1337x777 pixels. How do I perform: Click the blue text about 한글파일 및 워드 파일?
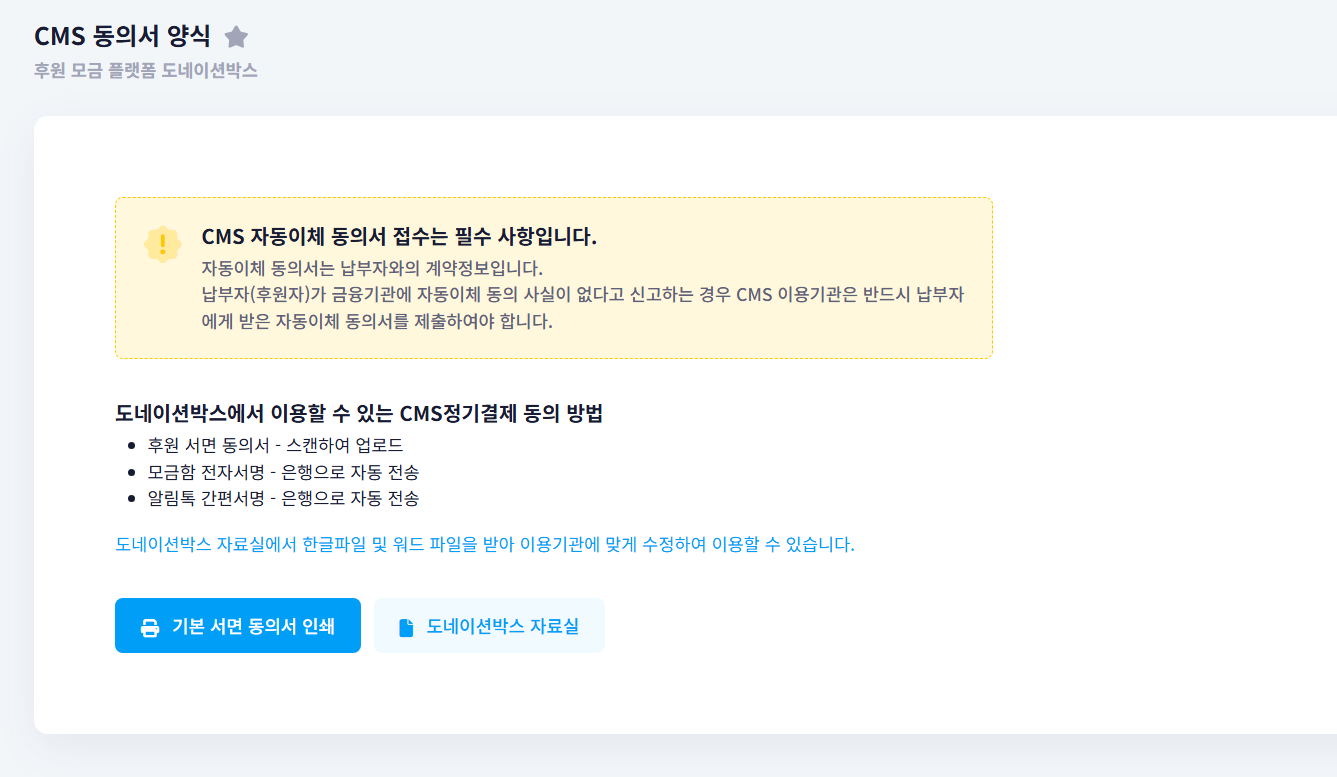(x=485, y=545)
